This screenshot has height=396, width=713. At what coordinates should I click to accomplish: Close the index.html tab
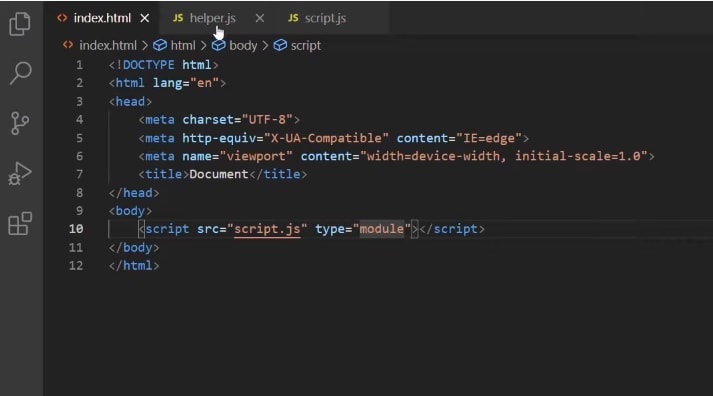pos(145,18)
